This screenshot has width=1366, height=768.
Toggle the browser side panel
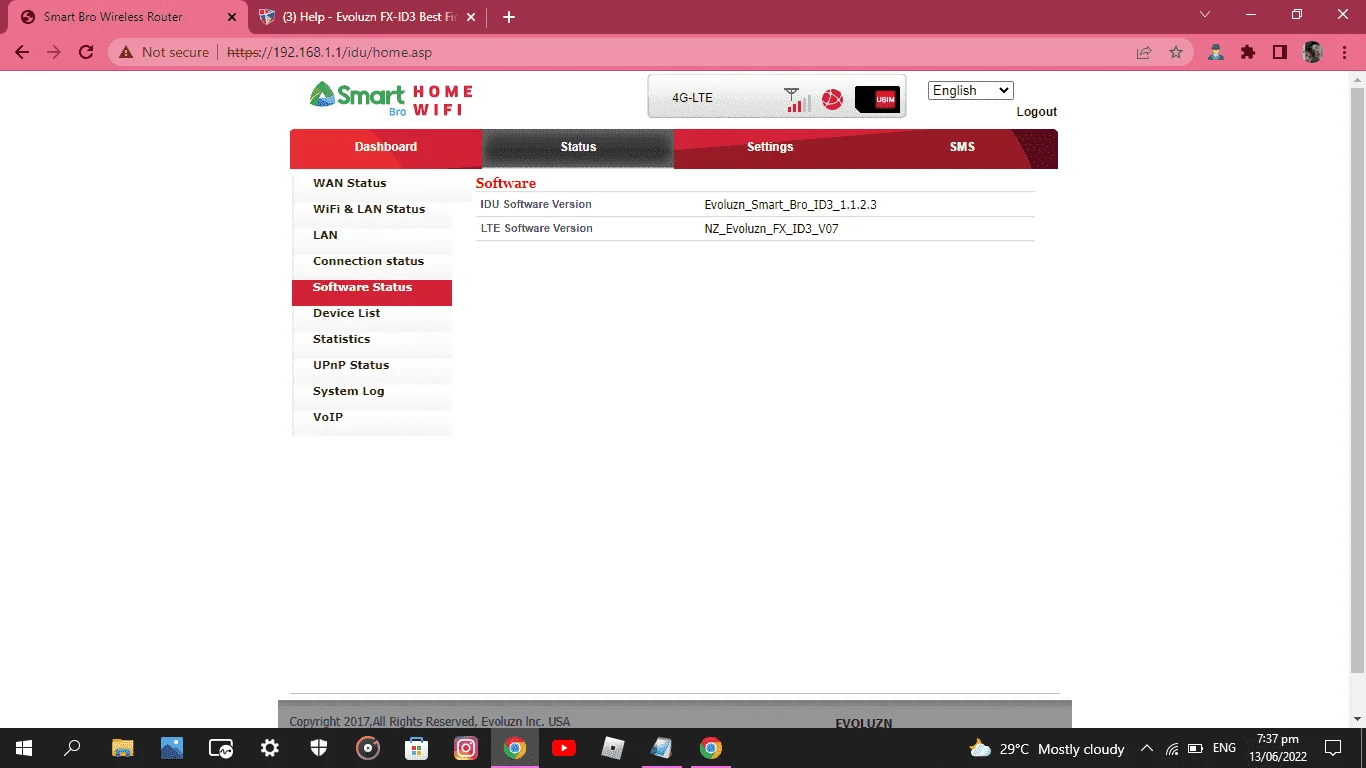[1280, 52]
